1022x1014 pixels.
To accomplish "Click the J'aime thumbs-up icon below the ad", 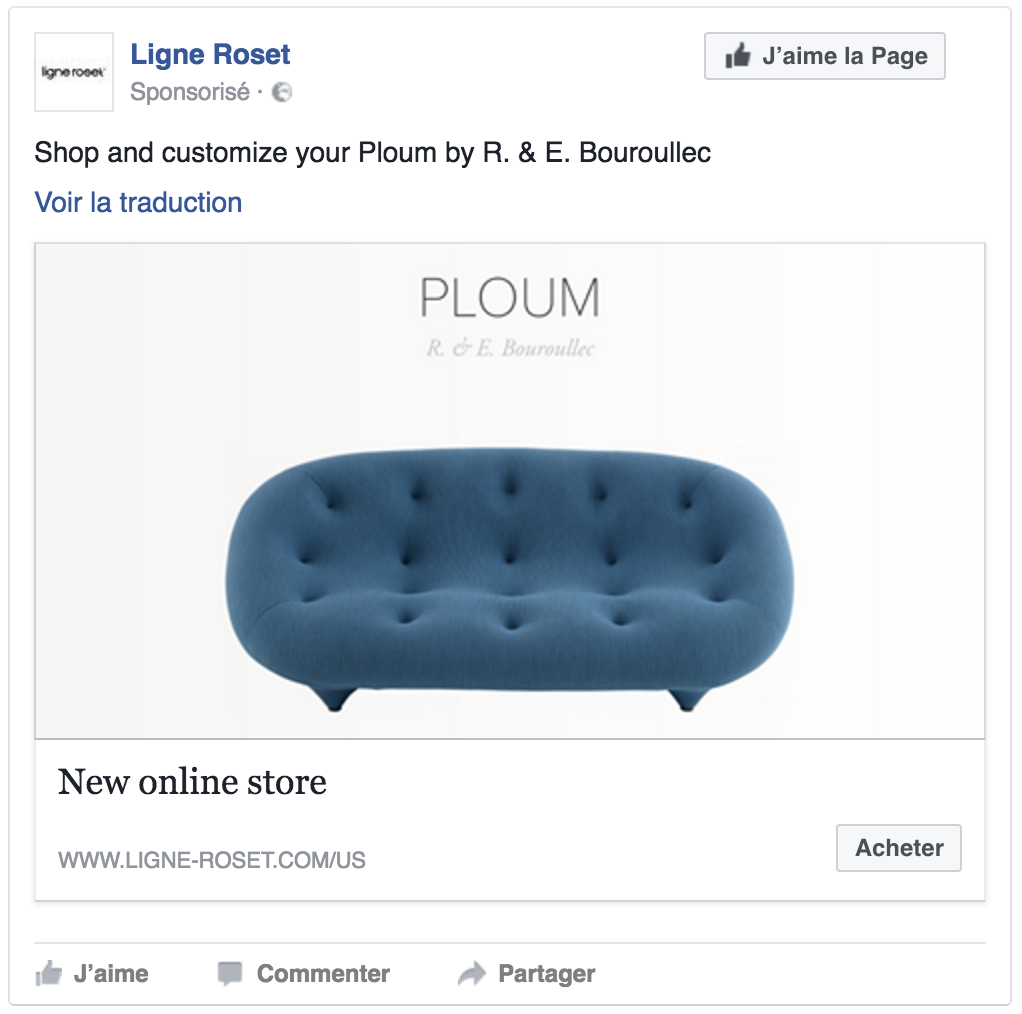I will (x=48, y=973).
